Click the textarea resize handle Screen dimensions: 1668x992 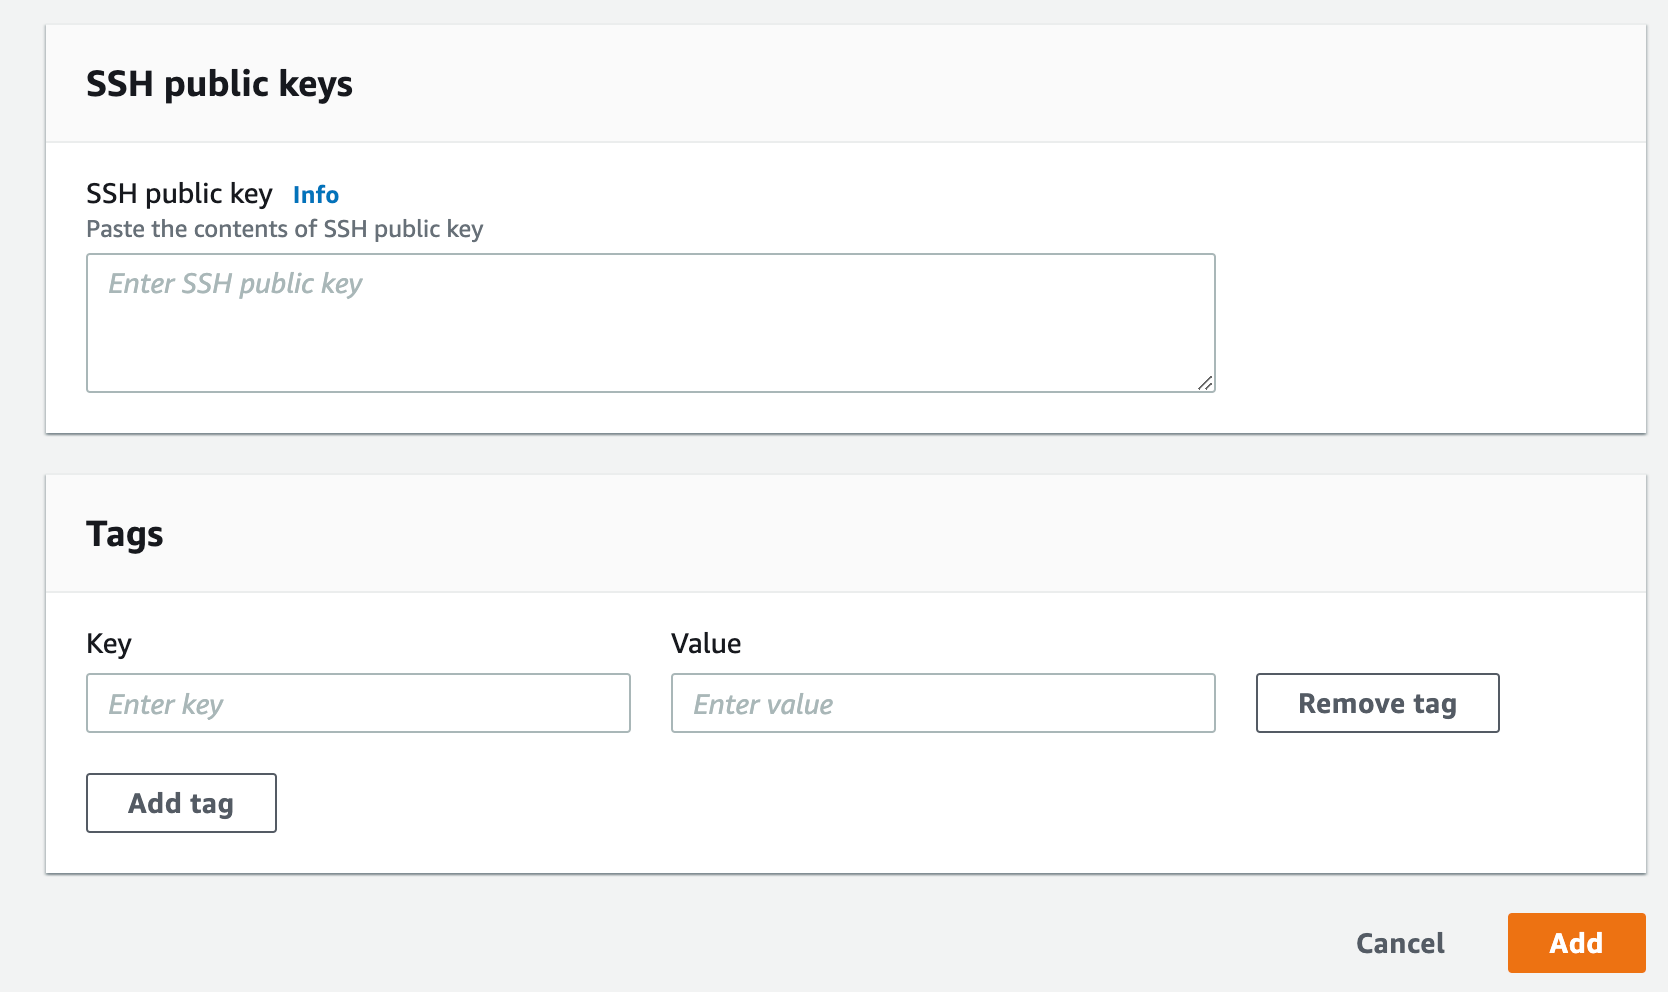click(x=1206, y=382)
